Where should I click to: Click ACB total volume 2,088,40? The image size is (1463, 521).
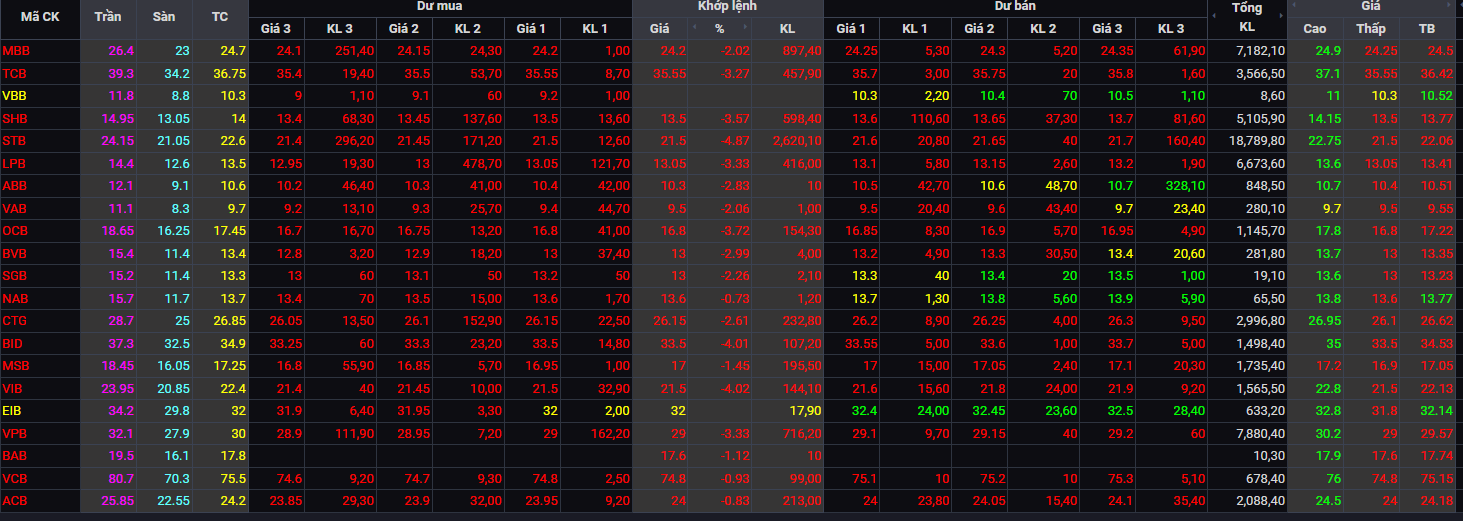pyautogui.click(x=1260, y=500)
